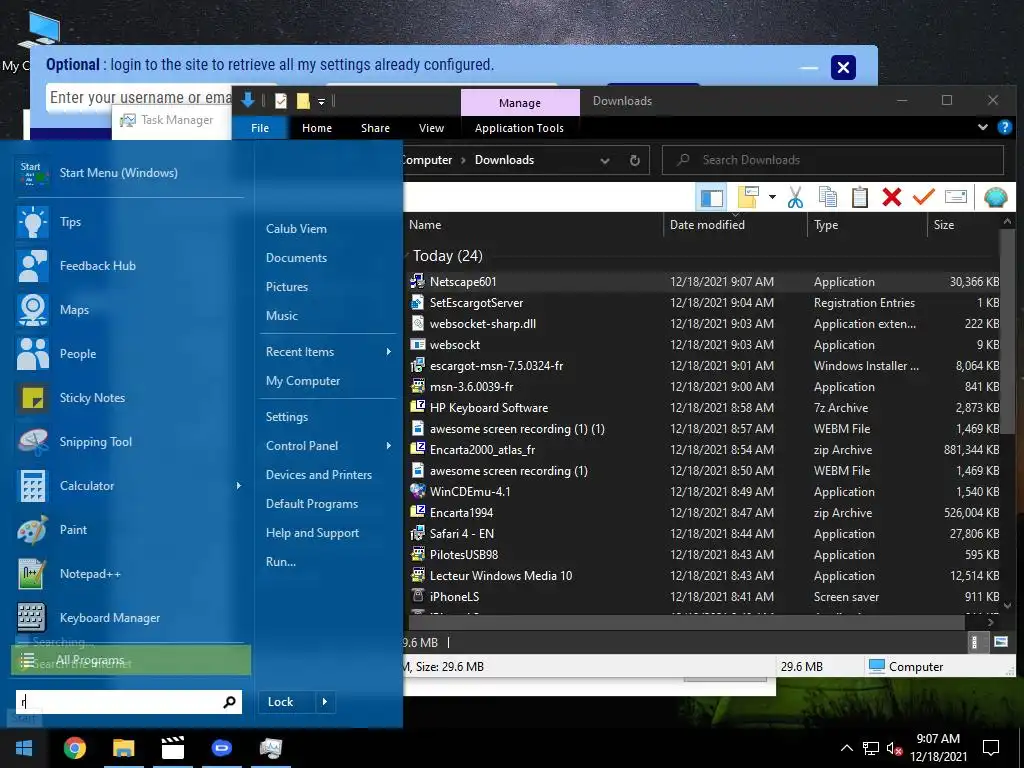Expand Calculator jump list arrow
This screenshot has height=768, width=1024.
coord(238,486)
